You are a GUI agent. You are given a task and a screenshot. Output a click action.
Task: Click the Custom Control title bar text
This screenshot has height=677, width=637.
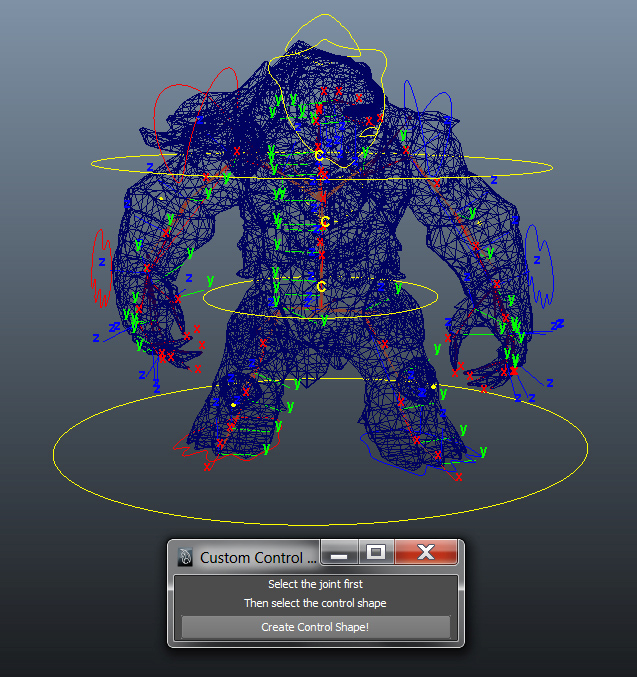(x=258, y=558)
